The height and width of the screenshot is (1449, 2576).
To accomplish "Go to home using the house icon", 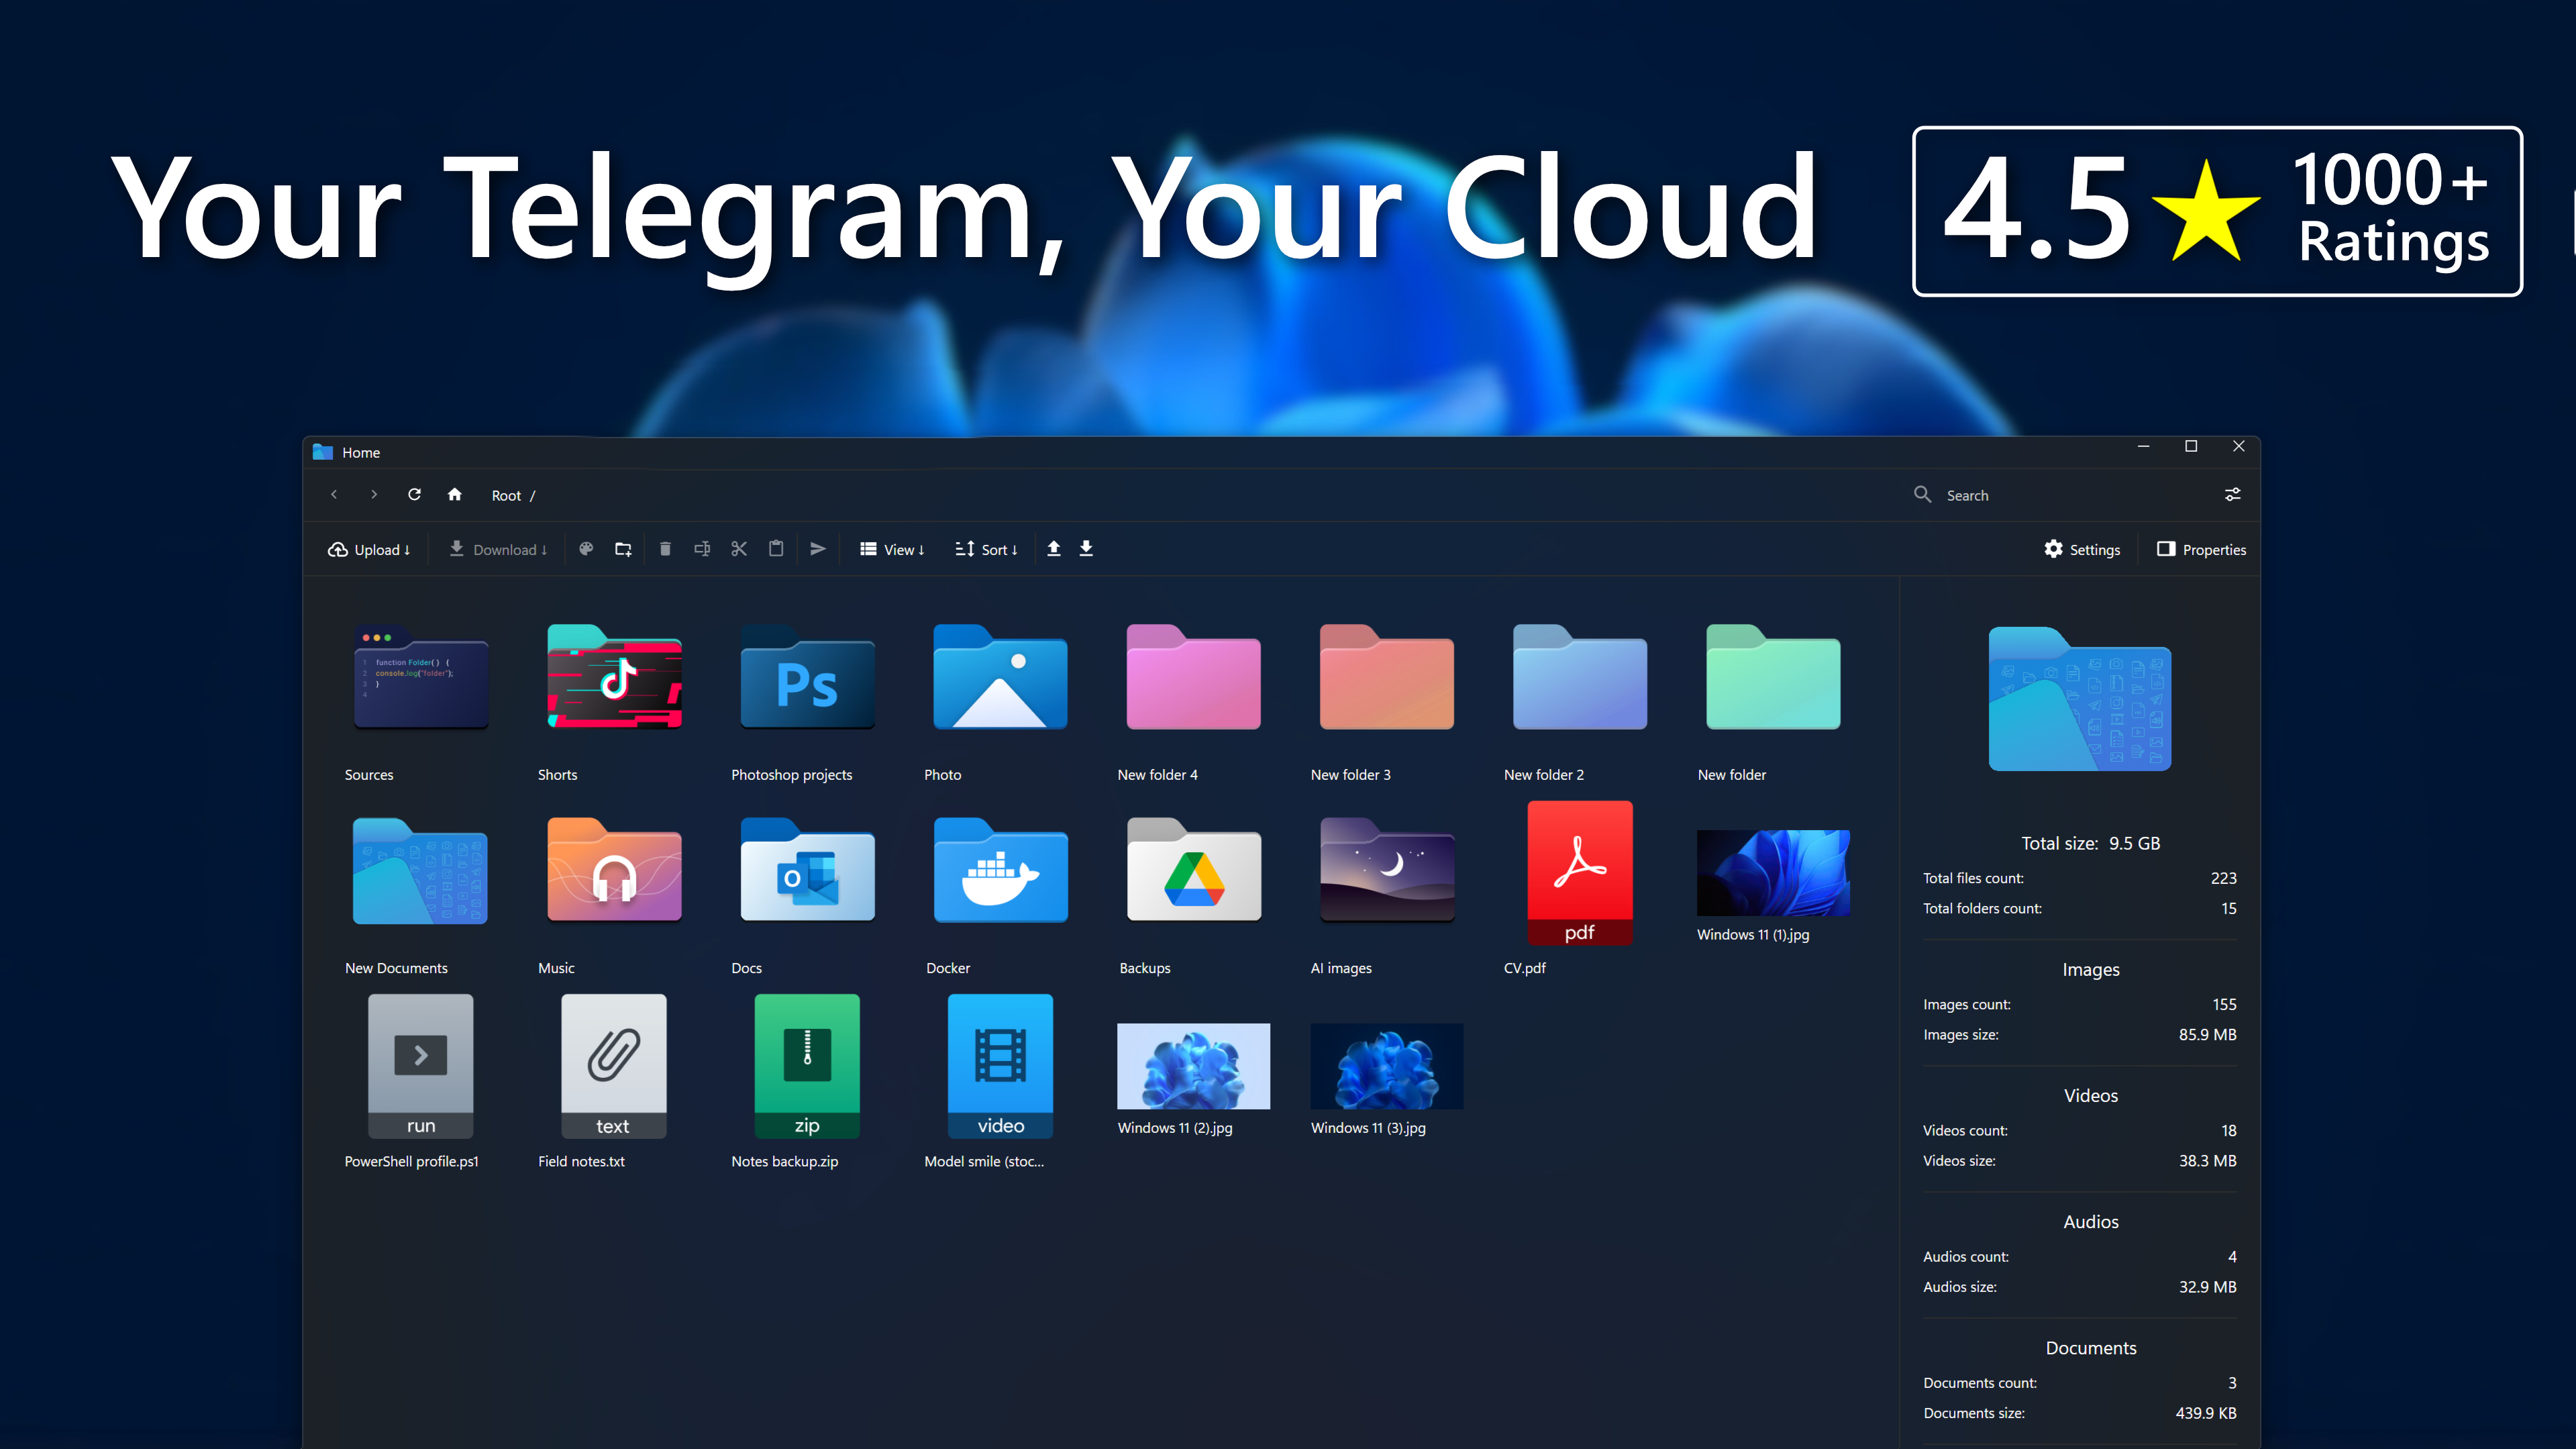I will (455, 494).
